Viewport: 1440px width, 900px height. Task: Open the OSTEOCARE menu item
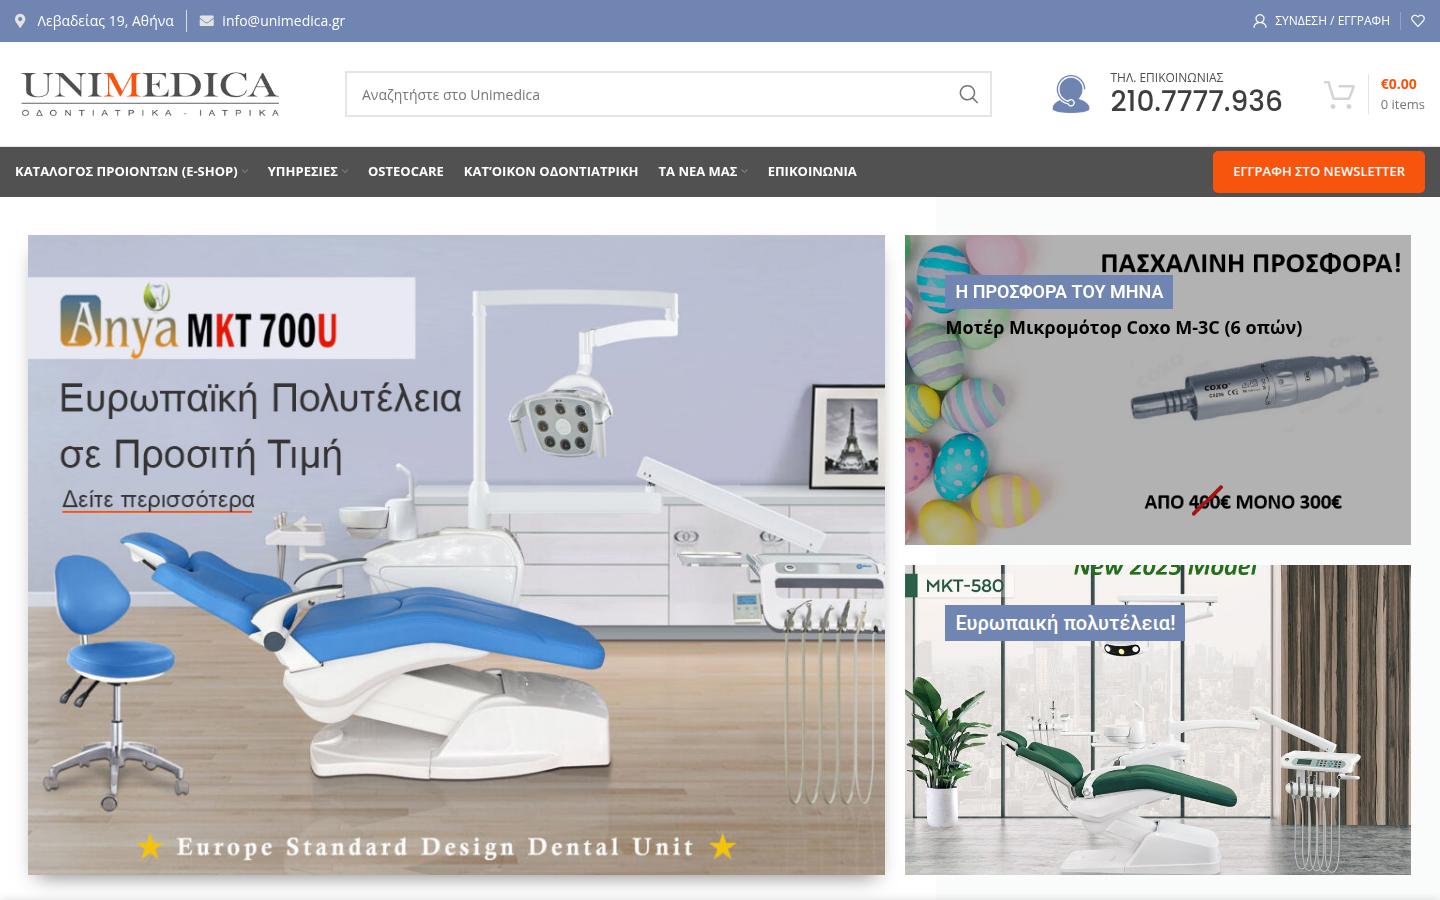click(406, 172)
